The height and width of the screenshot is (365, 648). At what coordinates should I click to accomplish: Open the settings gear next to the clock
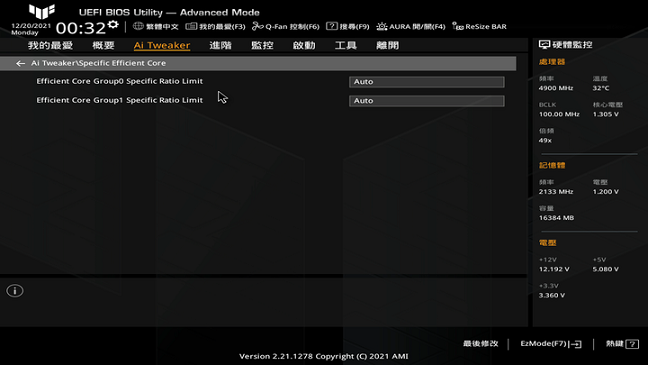113,25
